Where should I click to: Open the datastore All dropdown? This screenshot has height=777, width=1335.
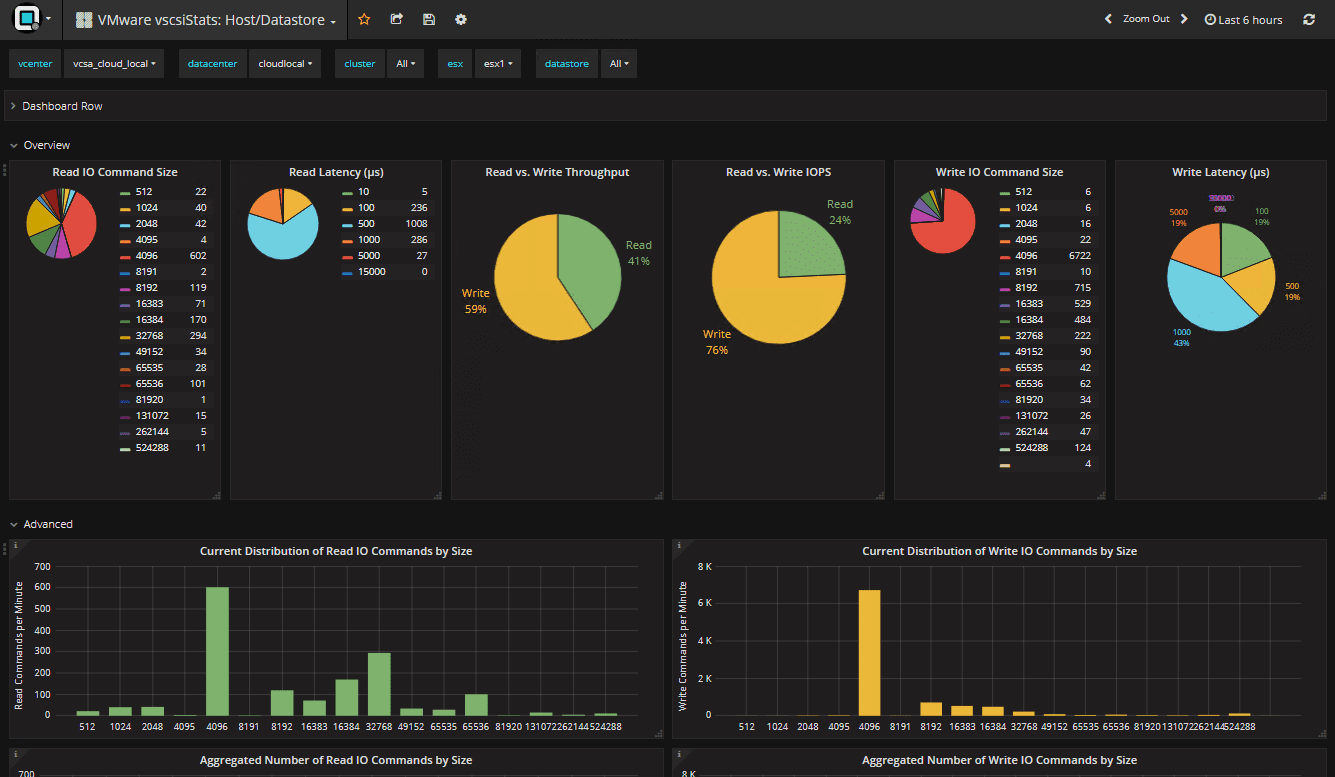point(618,62)
